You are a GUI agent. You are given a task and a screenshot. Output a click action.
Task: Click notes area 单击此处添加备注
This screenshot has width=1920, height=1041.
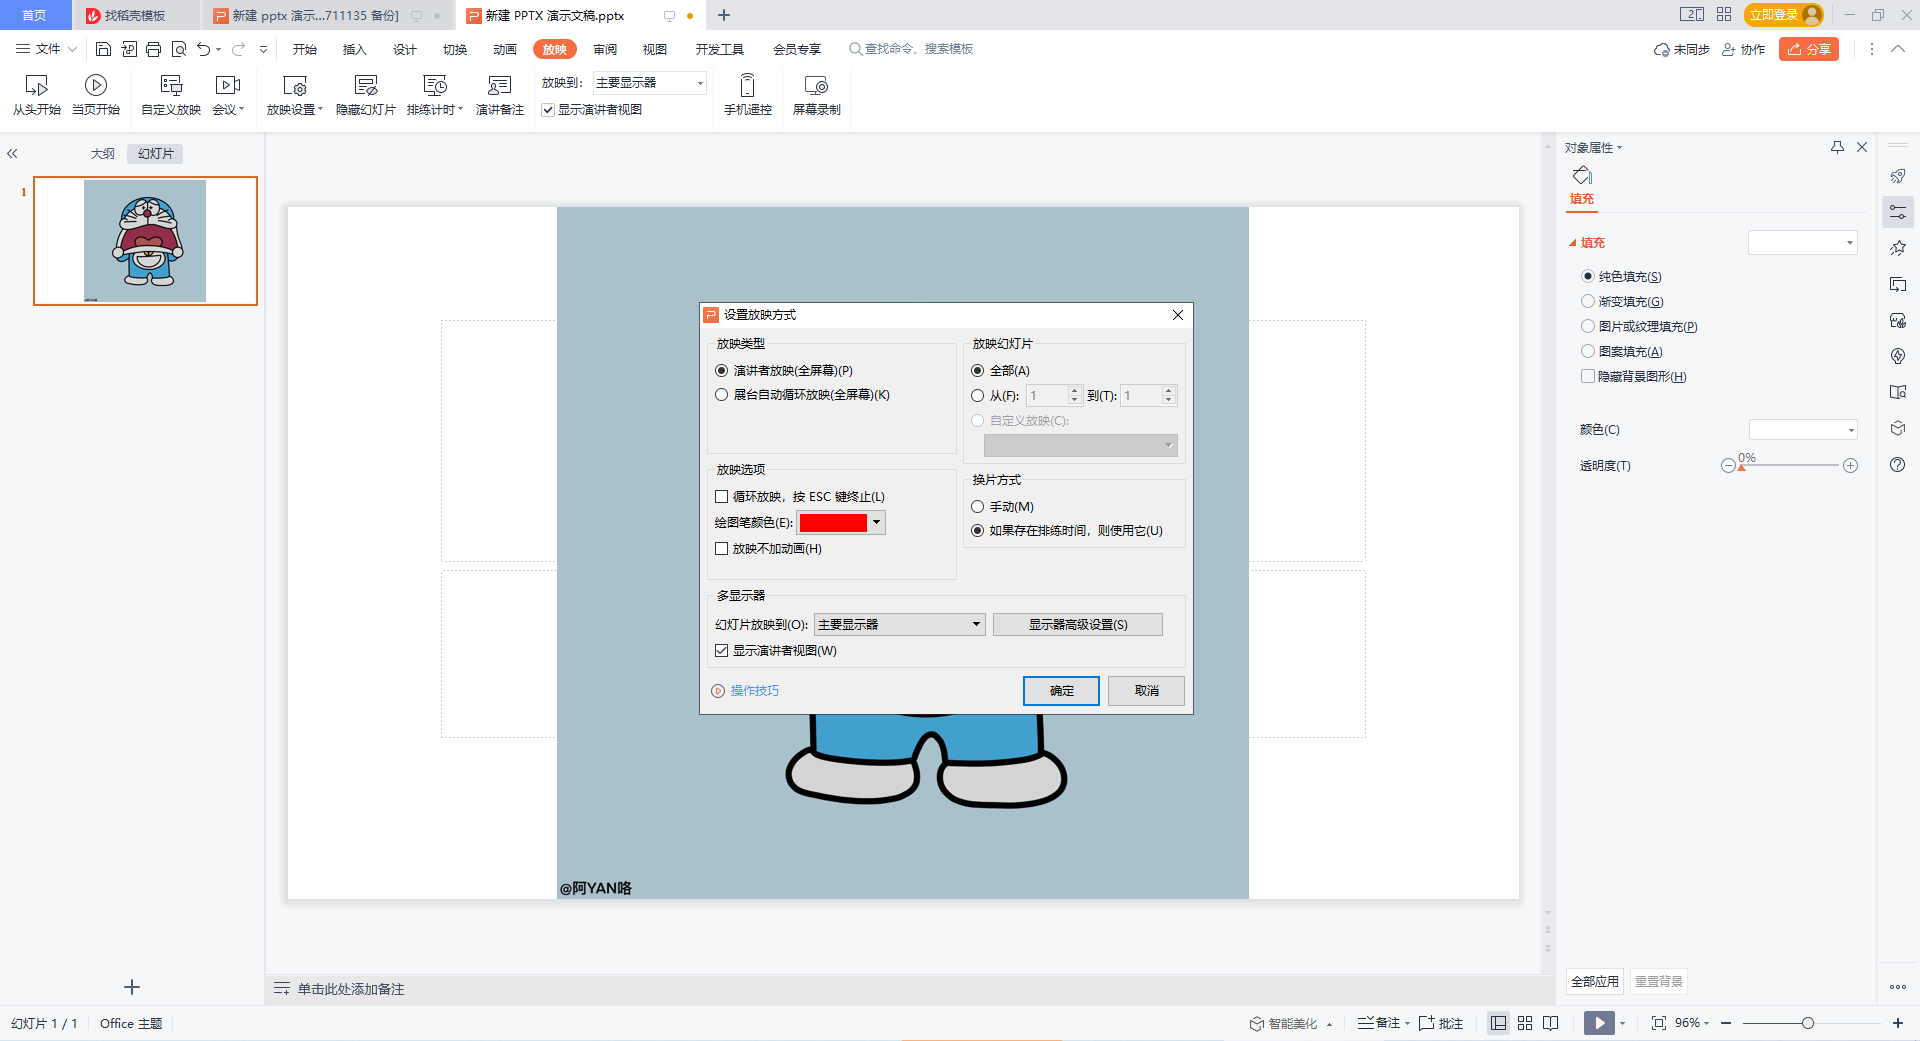coord(351,989)
